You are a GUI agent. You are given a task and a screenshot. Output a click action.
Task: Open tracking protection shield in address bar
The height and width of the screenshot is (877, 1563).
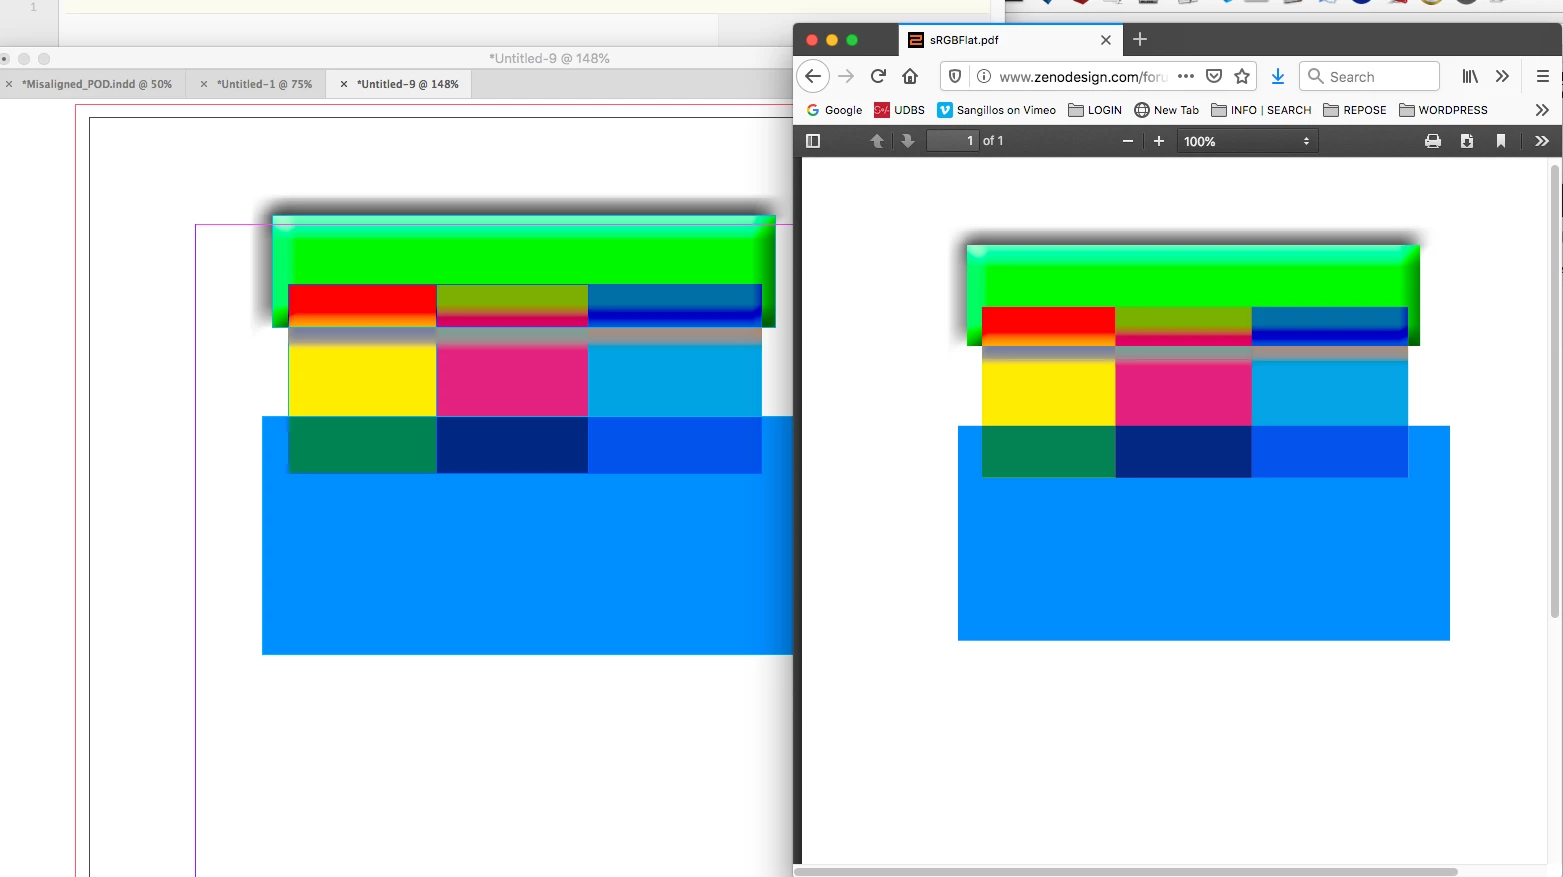[x=955, y=76]
